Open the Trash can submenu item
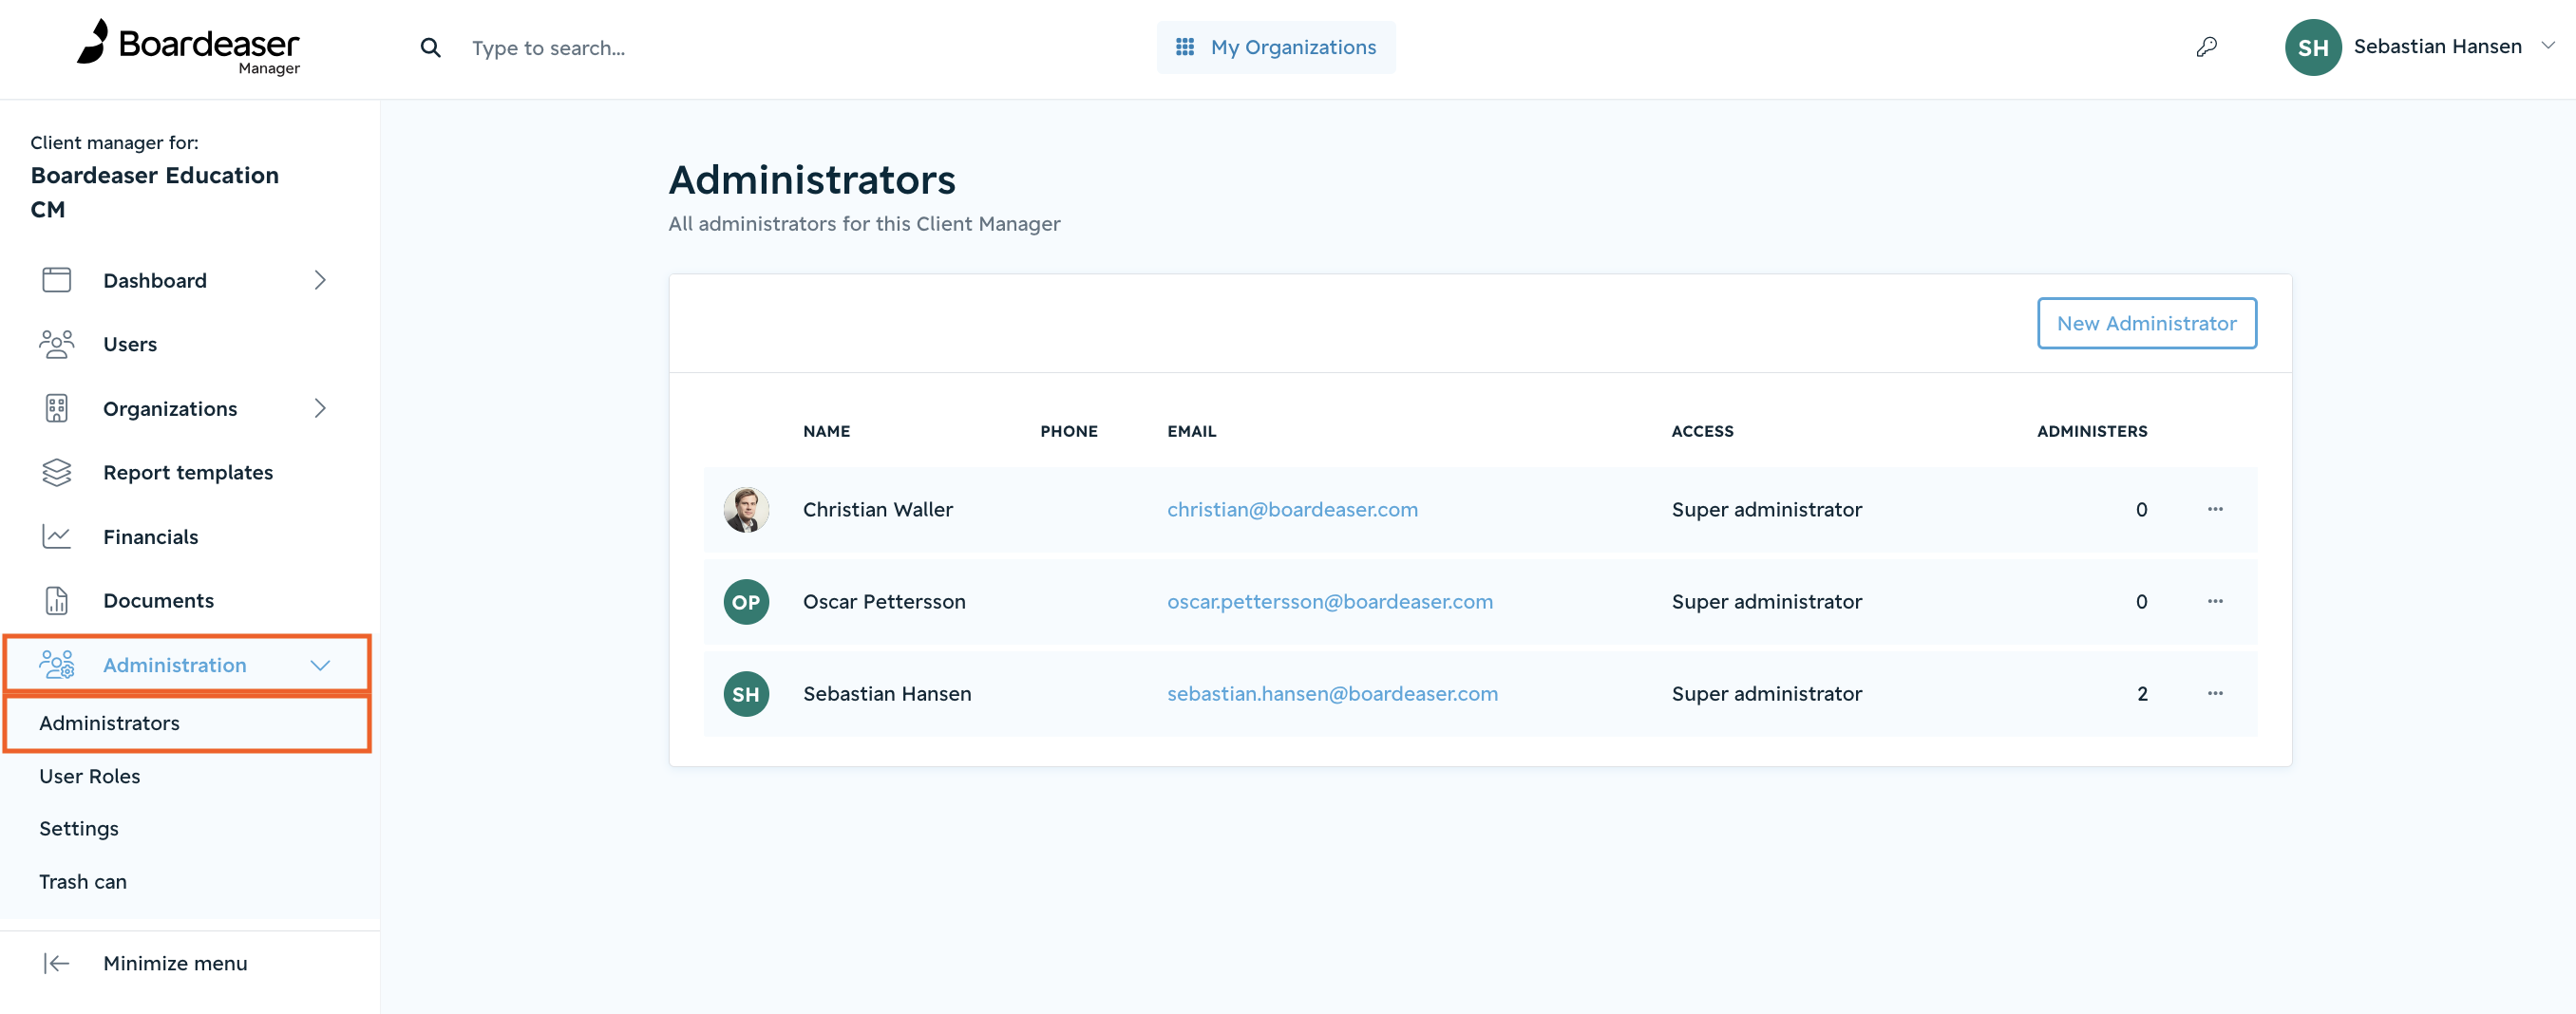 [83, 882]
